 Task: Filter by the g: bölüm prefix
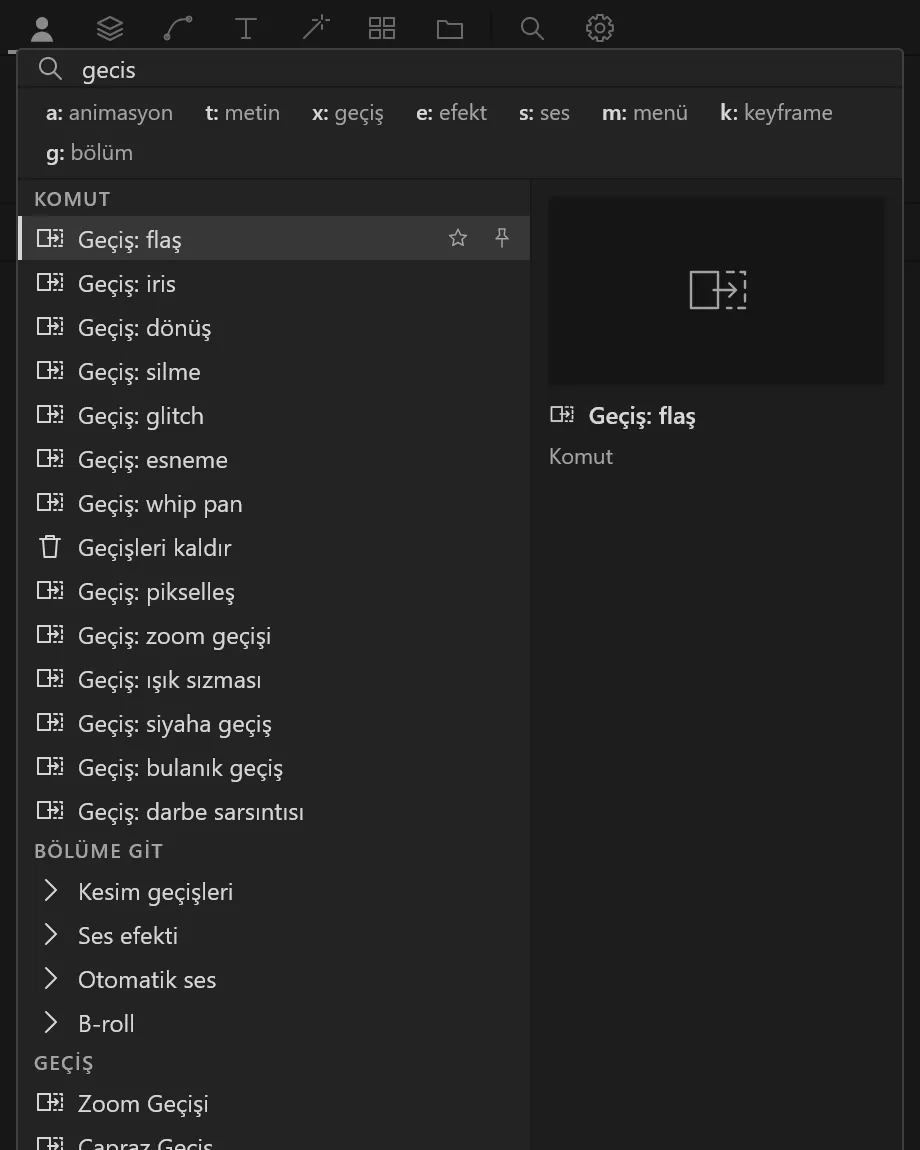[90, 153]
